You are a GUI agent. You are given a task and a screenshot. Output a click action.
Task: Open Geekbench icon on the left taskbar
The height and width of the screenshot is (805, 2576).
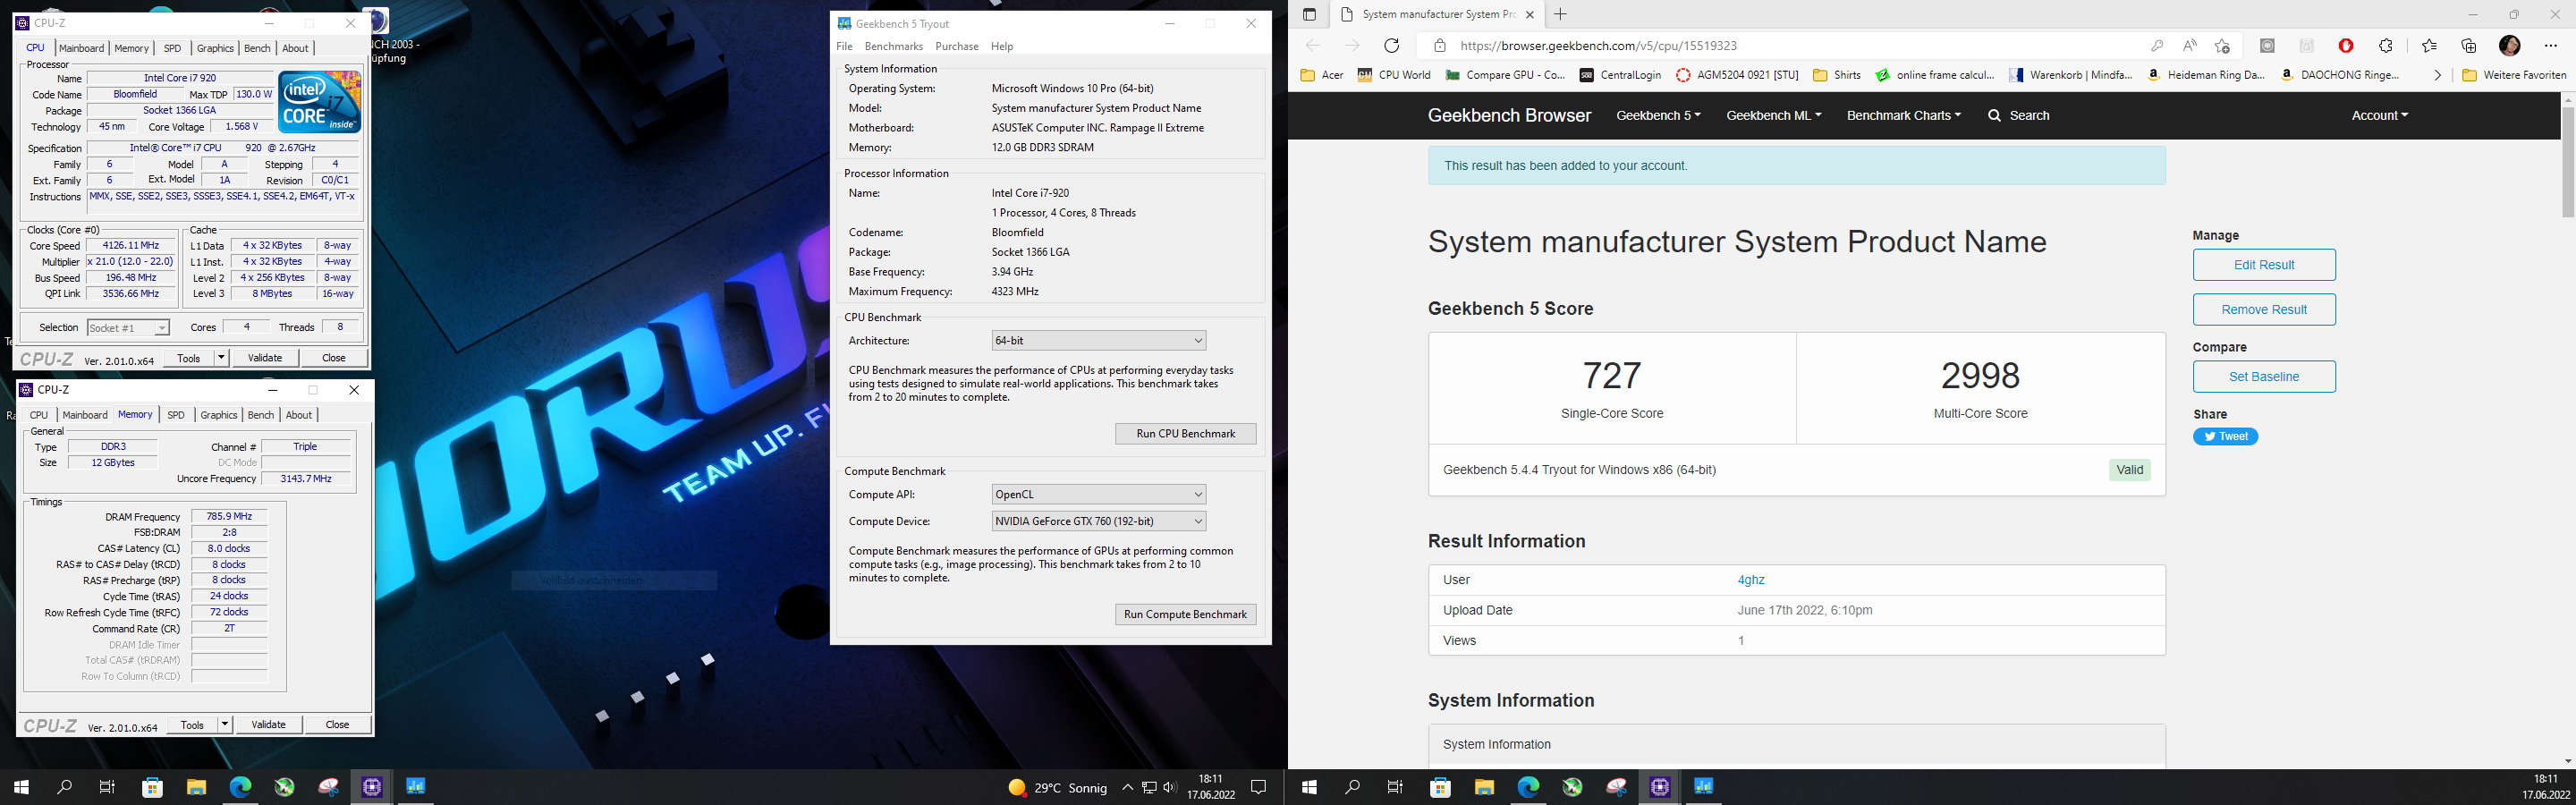tap(416, 788)
